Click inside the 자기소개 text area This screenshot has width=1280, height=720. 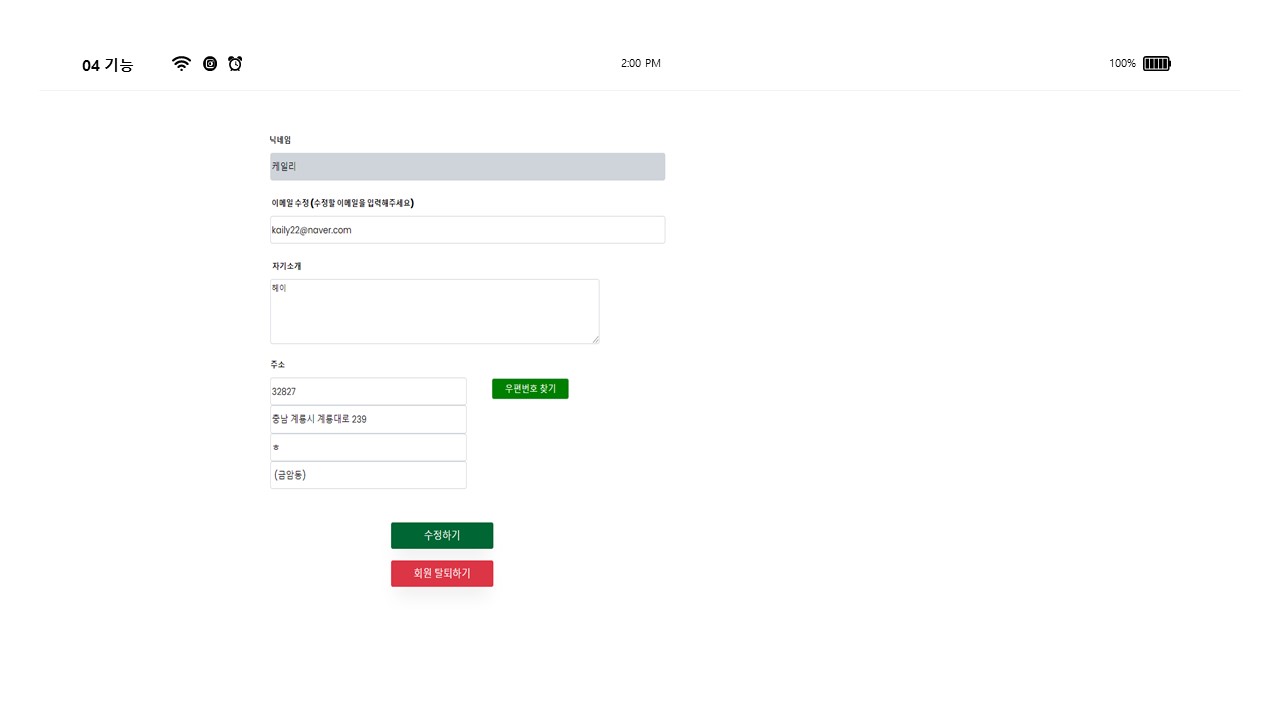tap(434, 310)
